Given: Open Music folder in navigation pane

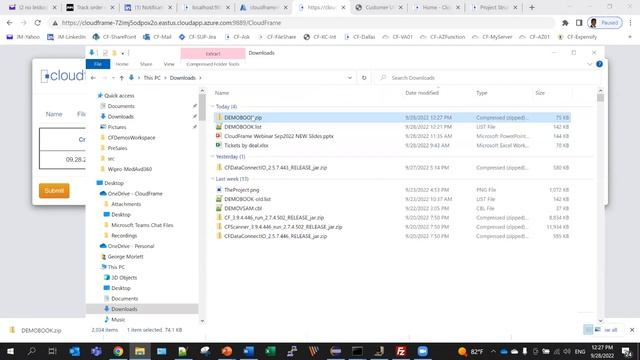Looking at the screenshot, I should click(118, 320).
